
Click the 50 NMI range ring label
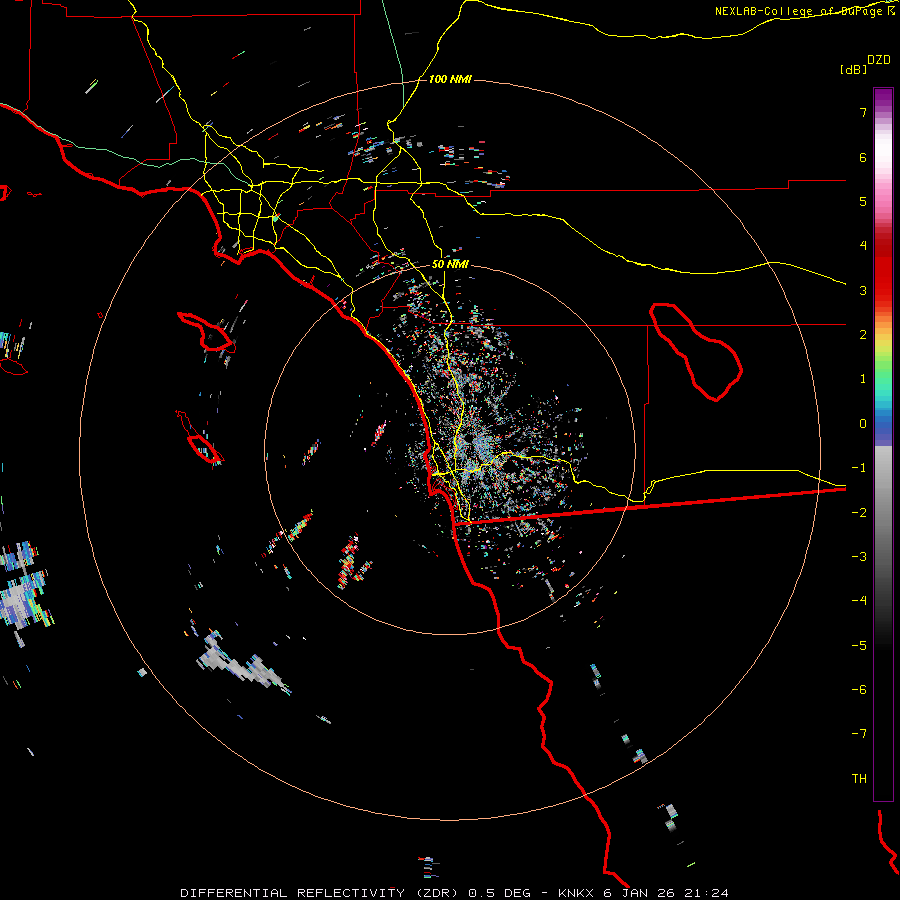coord(450,265)
